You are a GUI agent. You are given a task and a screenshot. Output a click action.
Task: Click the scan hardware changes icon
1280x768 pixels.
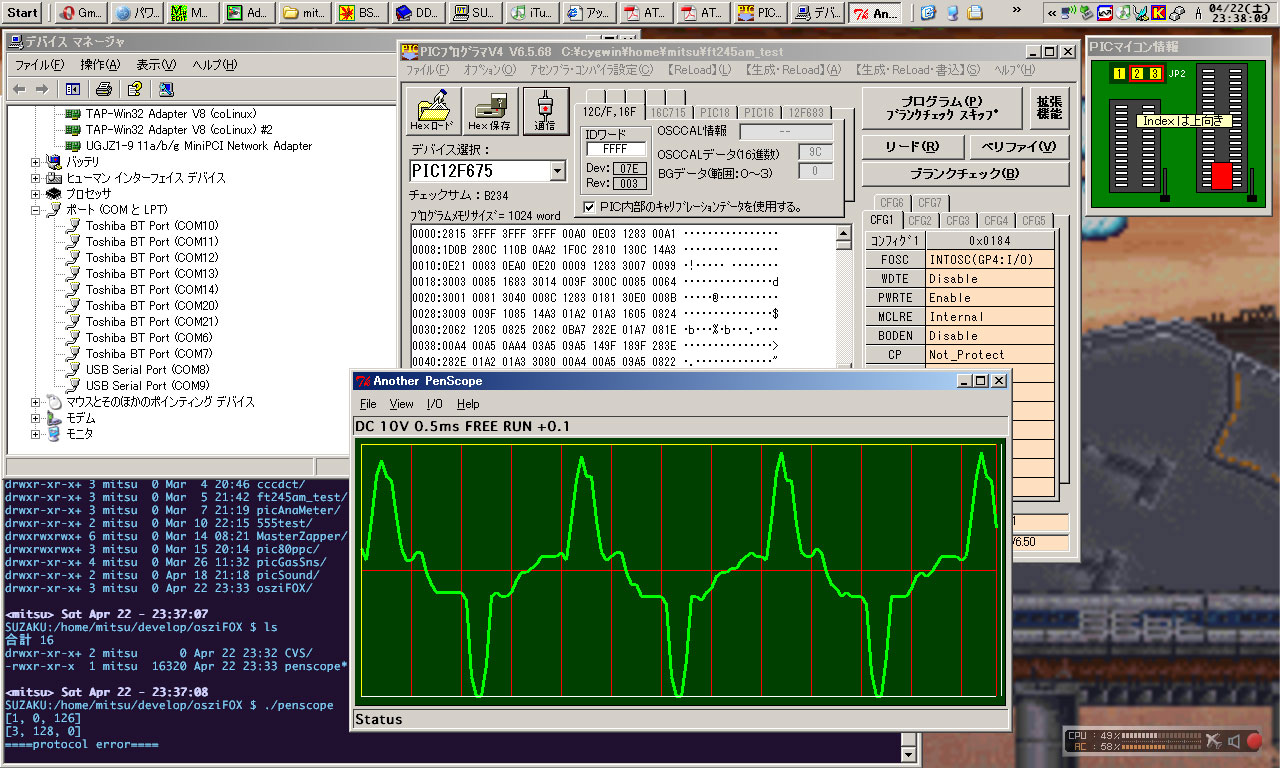pos(166,89)
